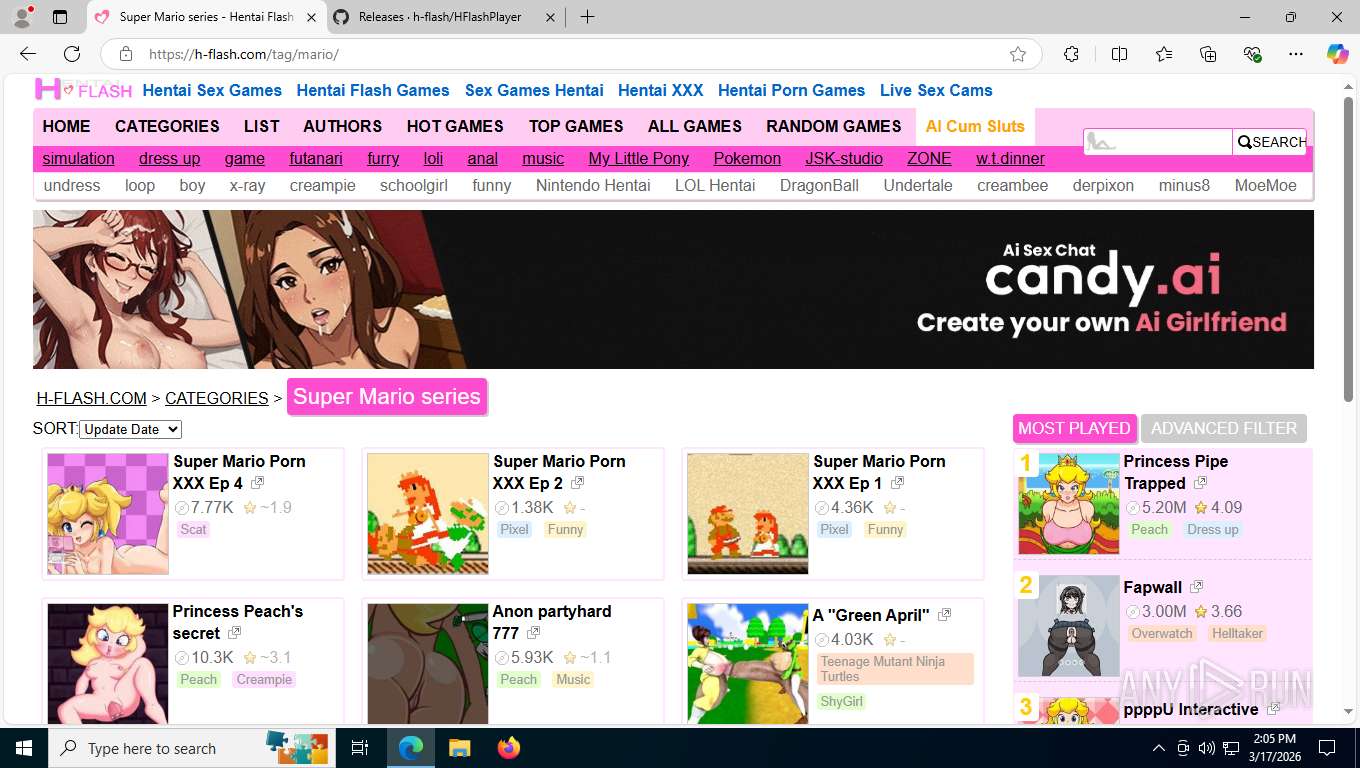Screen dimensions: 1360x768
Task: Close the Releases HFlashPlayer tab
Action: click(551, 17)
